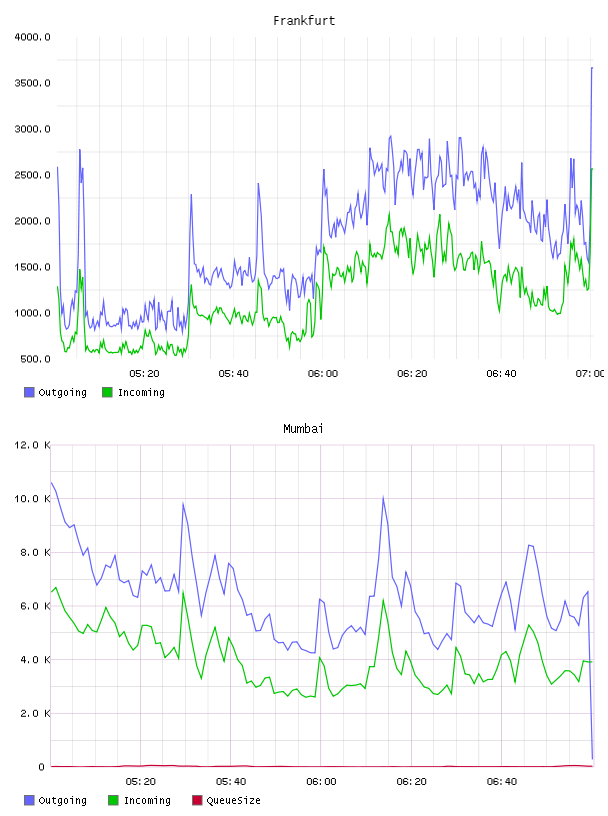Click the blue Outgoing swatch in Mumbai legend
The width and height of the screenshot is (608, 816).
pos(29,800)
